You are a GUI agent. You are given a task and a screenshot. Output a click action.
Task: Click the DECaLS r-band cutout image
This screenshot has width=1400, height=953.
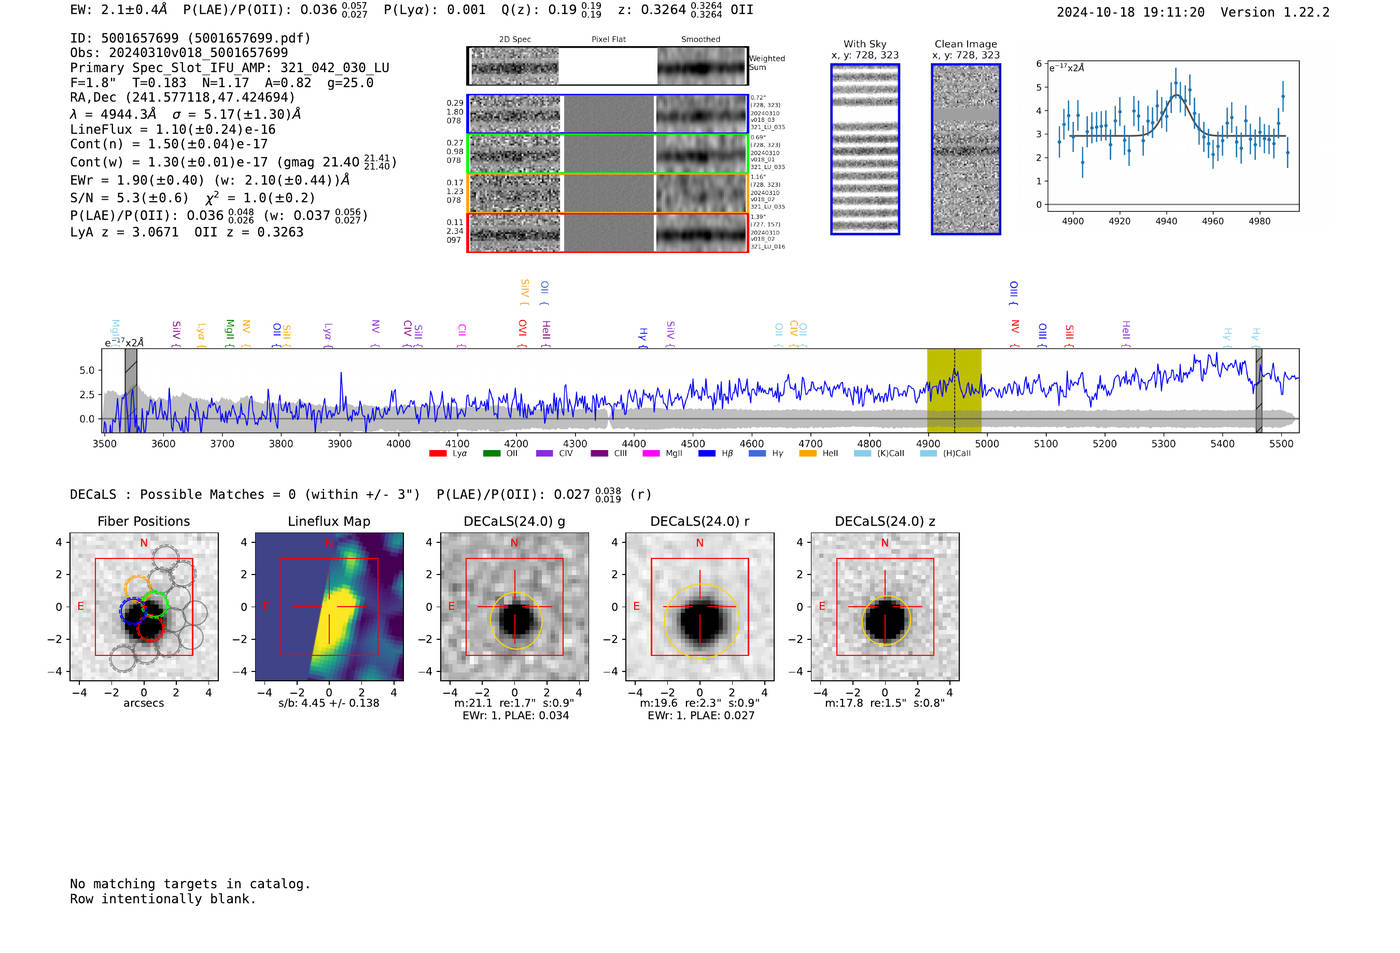pos(700,607)
